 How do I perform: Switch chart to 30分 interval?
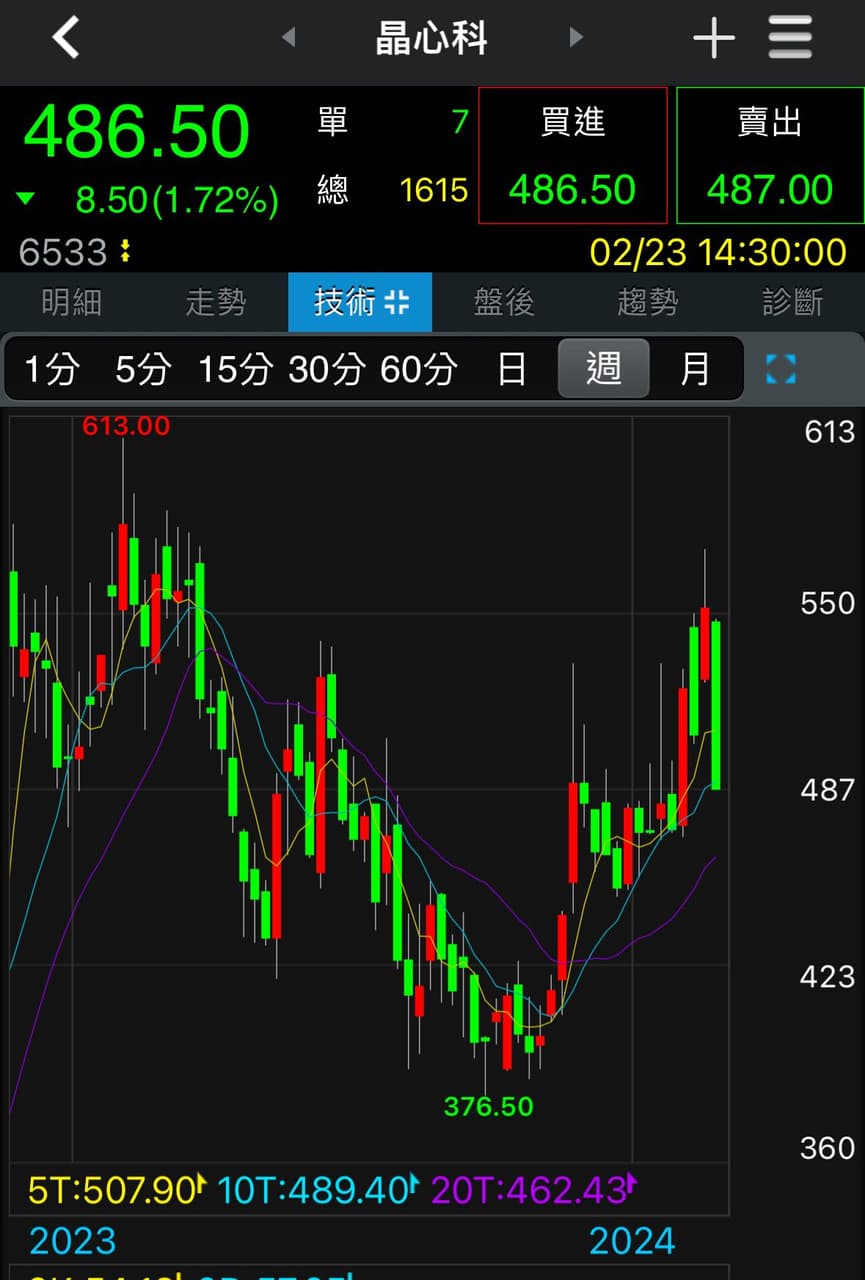tap(326, 370)
